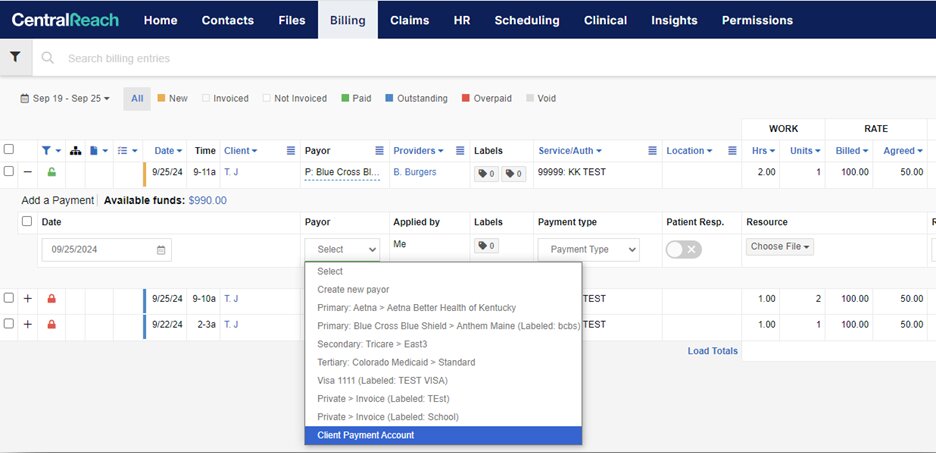Click red lock on 9/22/24 entry
The height and width of the screenshot is (453, 936).
[x=52, y=324]
